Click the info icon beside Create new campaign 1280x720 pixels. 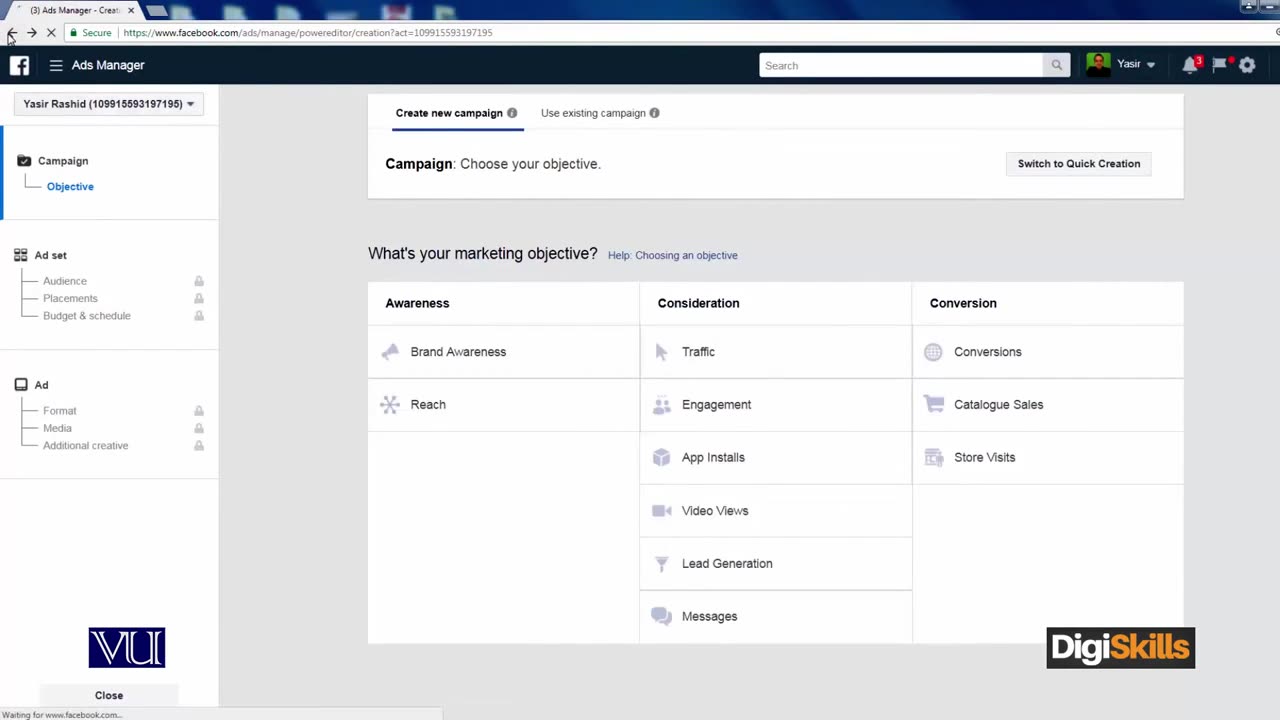[512, 113]
